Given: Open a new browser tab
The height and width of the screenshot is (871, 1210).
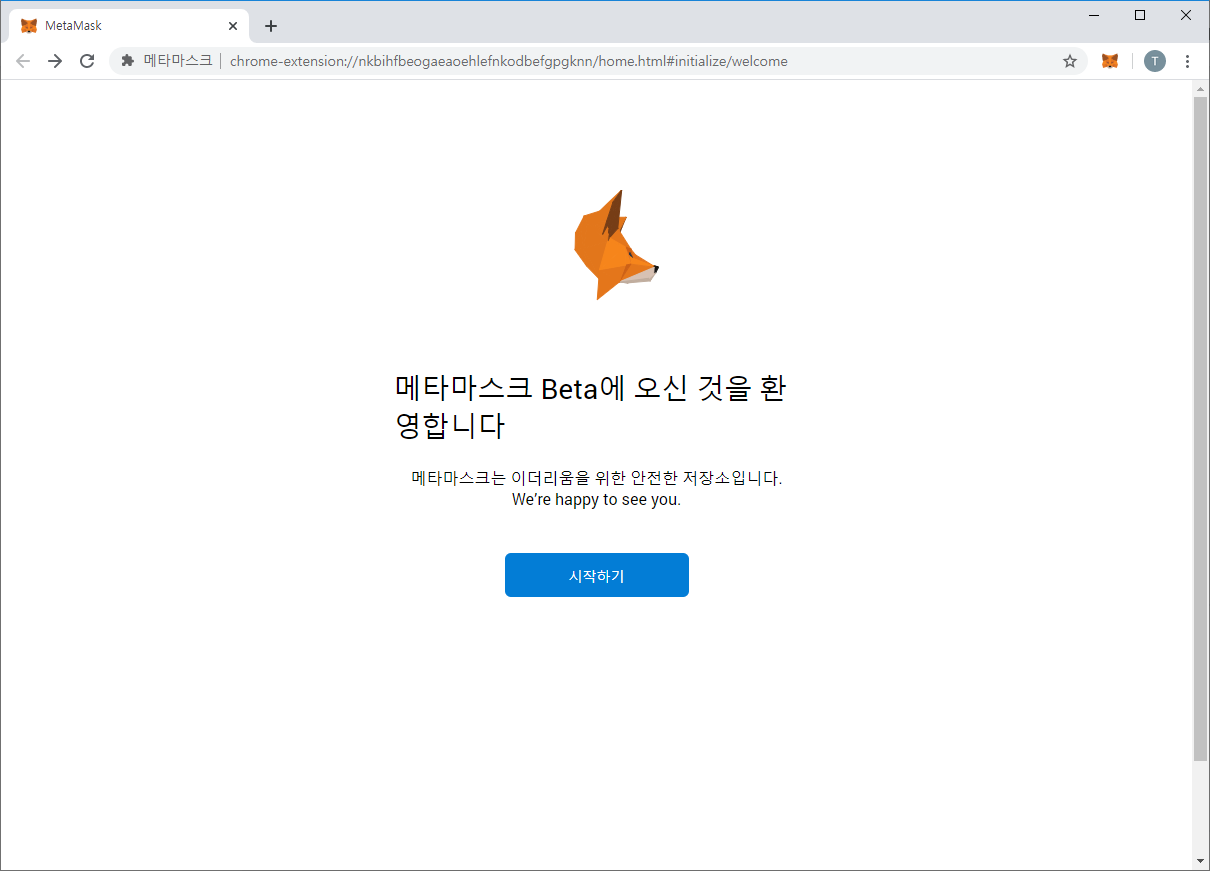Looking at the screenshot, I should (x=271, y=26).
